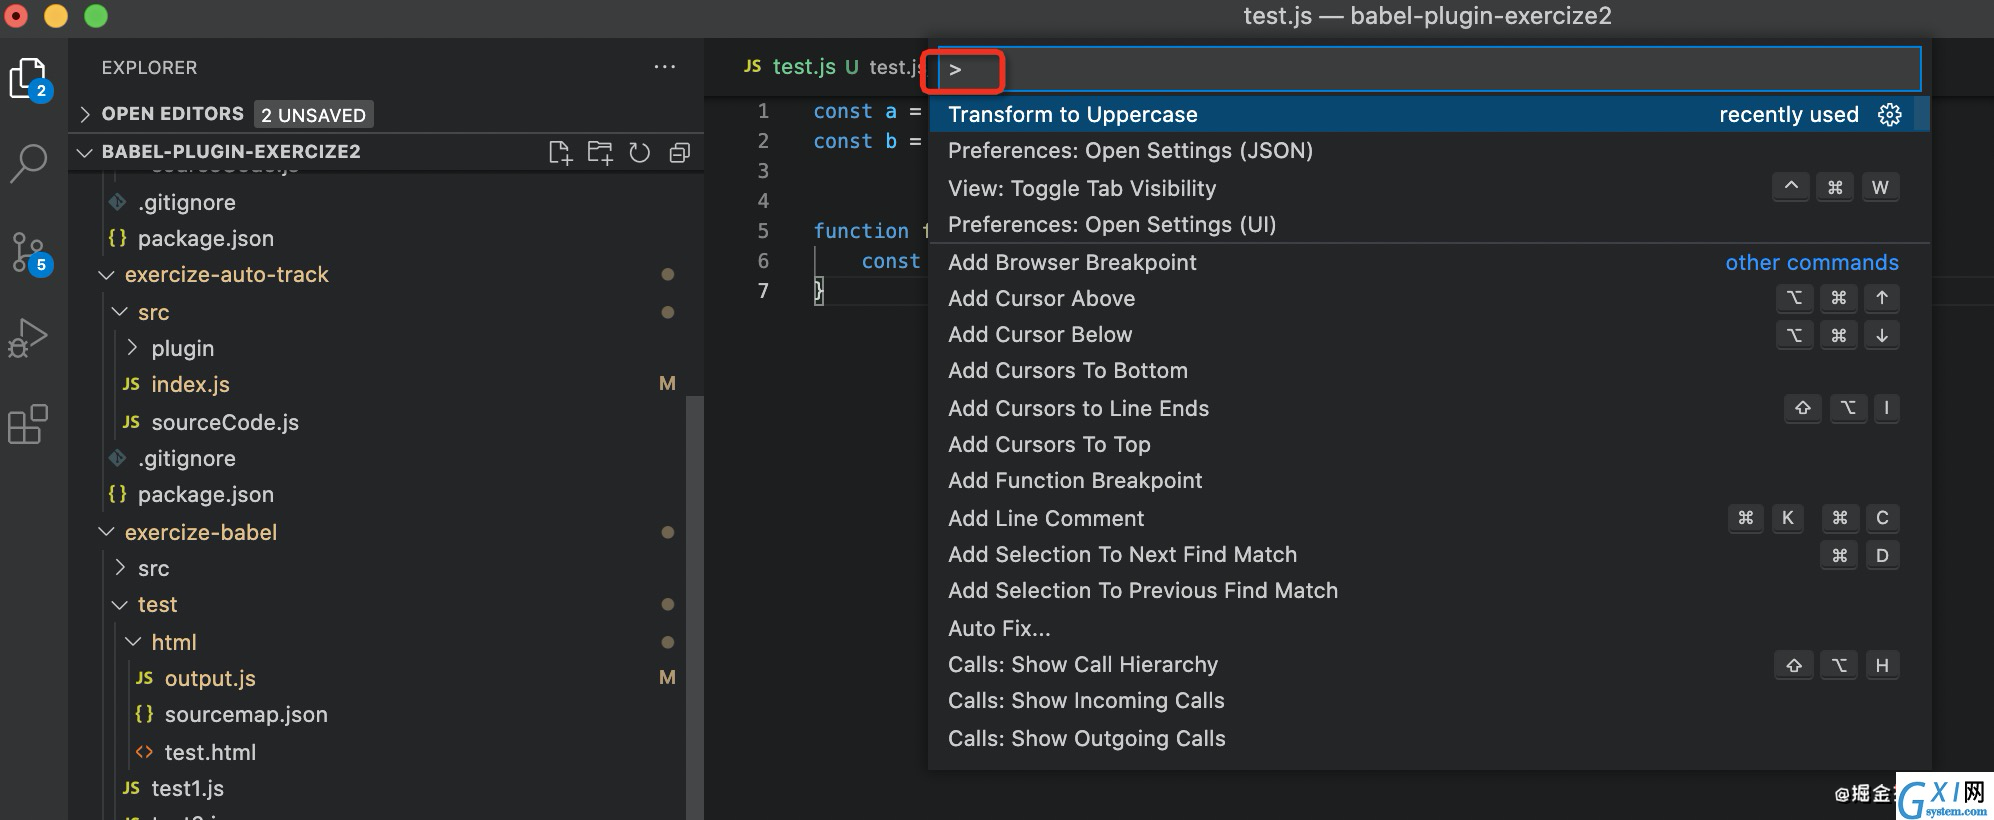
Task: Open Source Control view with badge 5
Action: (x=29, y=252)
